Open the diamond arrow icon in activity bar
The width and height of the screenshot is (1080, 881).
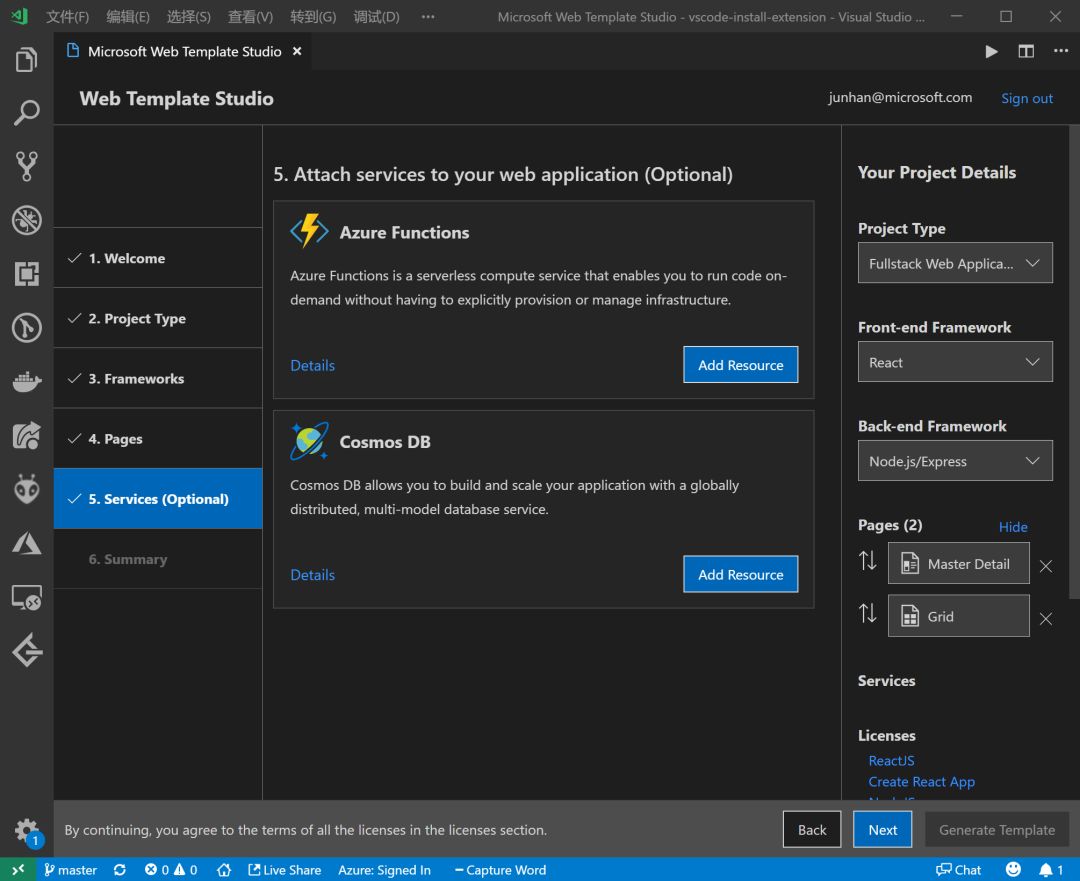pyautogui.click(x=26, y=650)
